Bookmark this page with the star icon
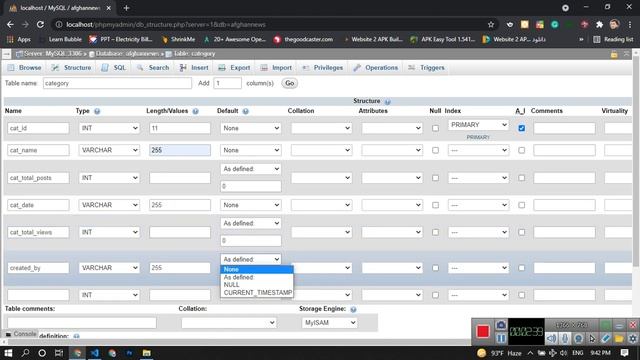The height and width of the screenshot is (360, 640). (x=491, y=24)
